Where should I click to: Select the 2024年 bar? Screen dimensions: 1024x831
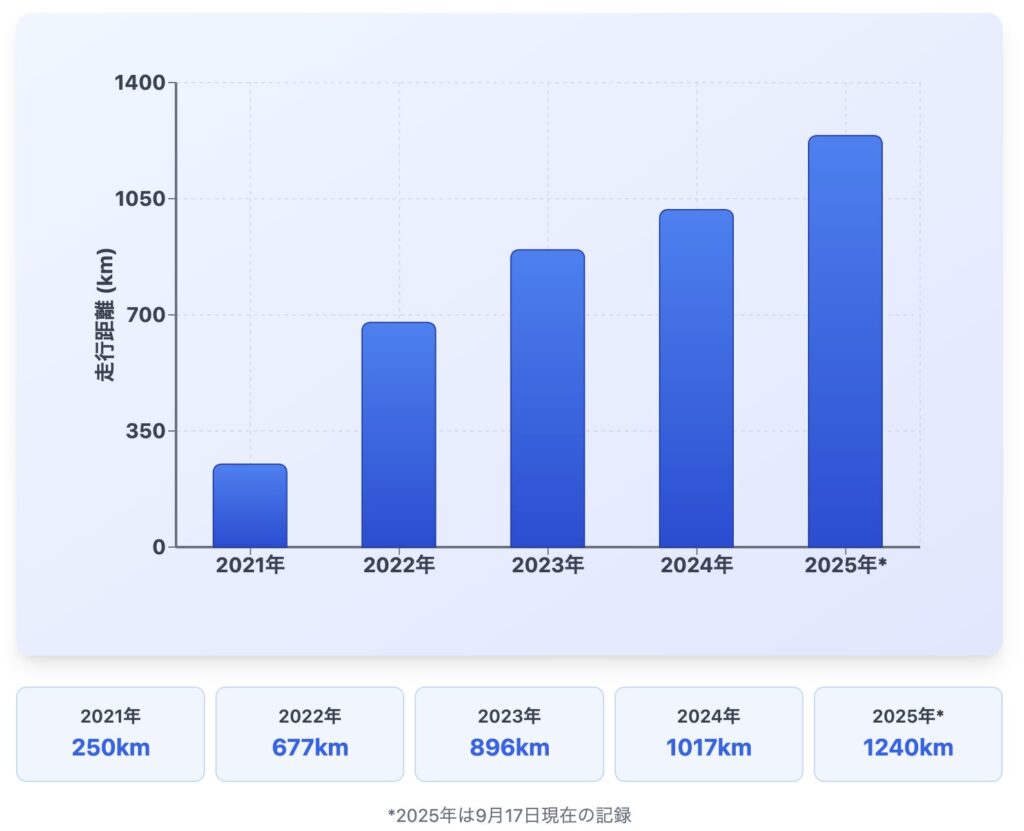[x=696, y=378]
